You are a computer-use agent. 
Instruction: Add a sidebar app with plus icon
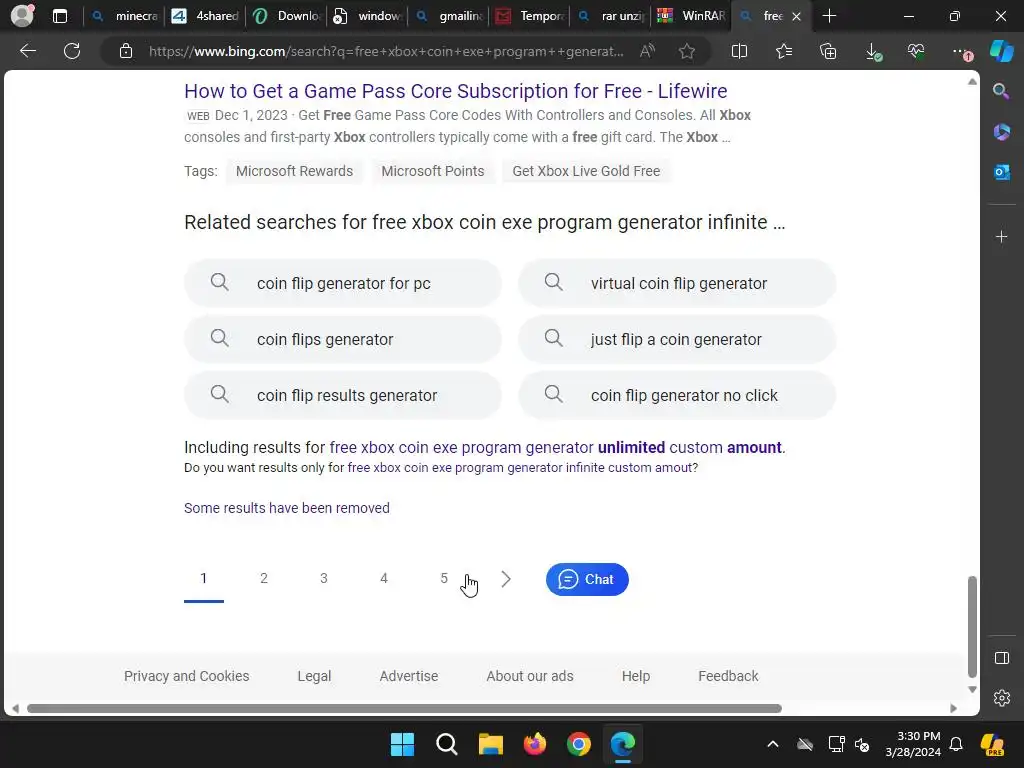pyautogui.click(x=1001, y=236)
